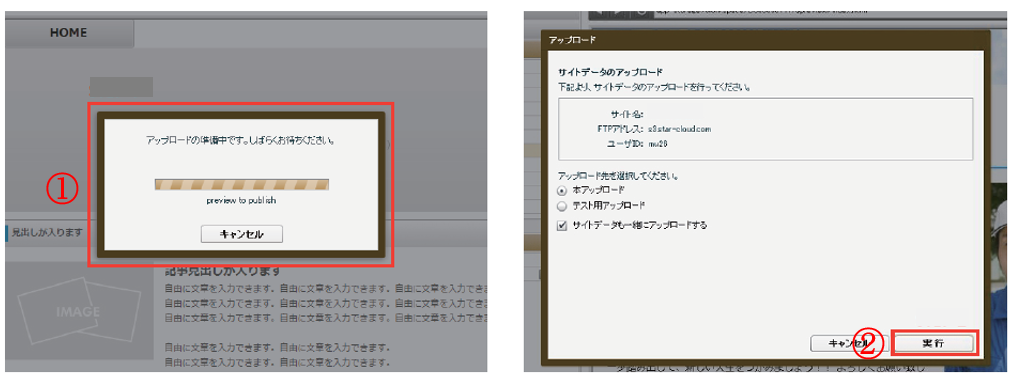The width and height of the screenshot is (1012, 380).
Task: Cancel the upload preparation dialog
Action: [242, 234]
